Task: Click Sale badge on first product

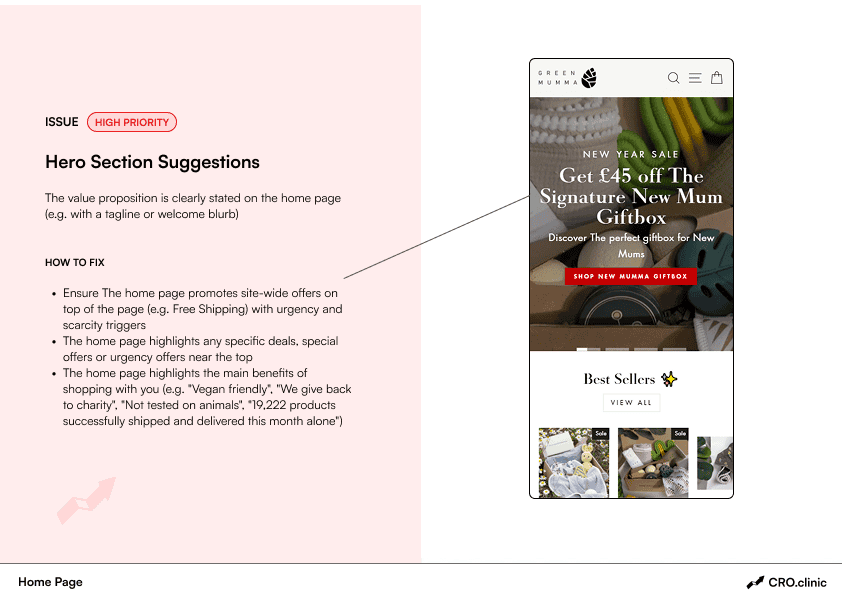Action: pyautogui.click(x=600, y=434)
